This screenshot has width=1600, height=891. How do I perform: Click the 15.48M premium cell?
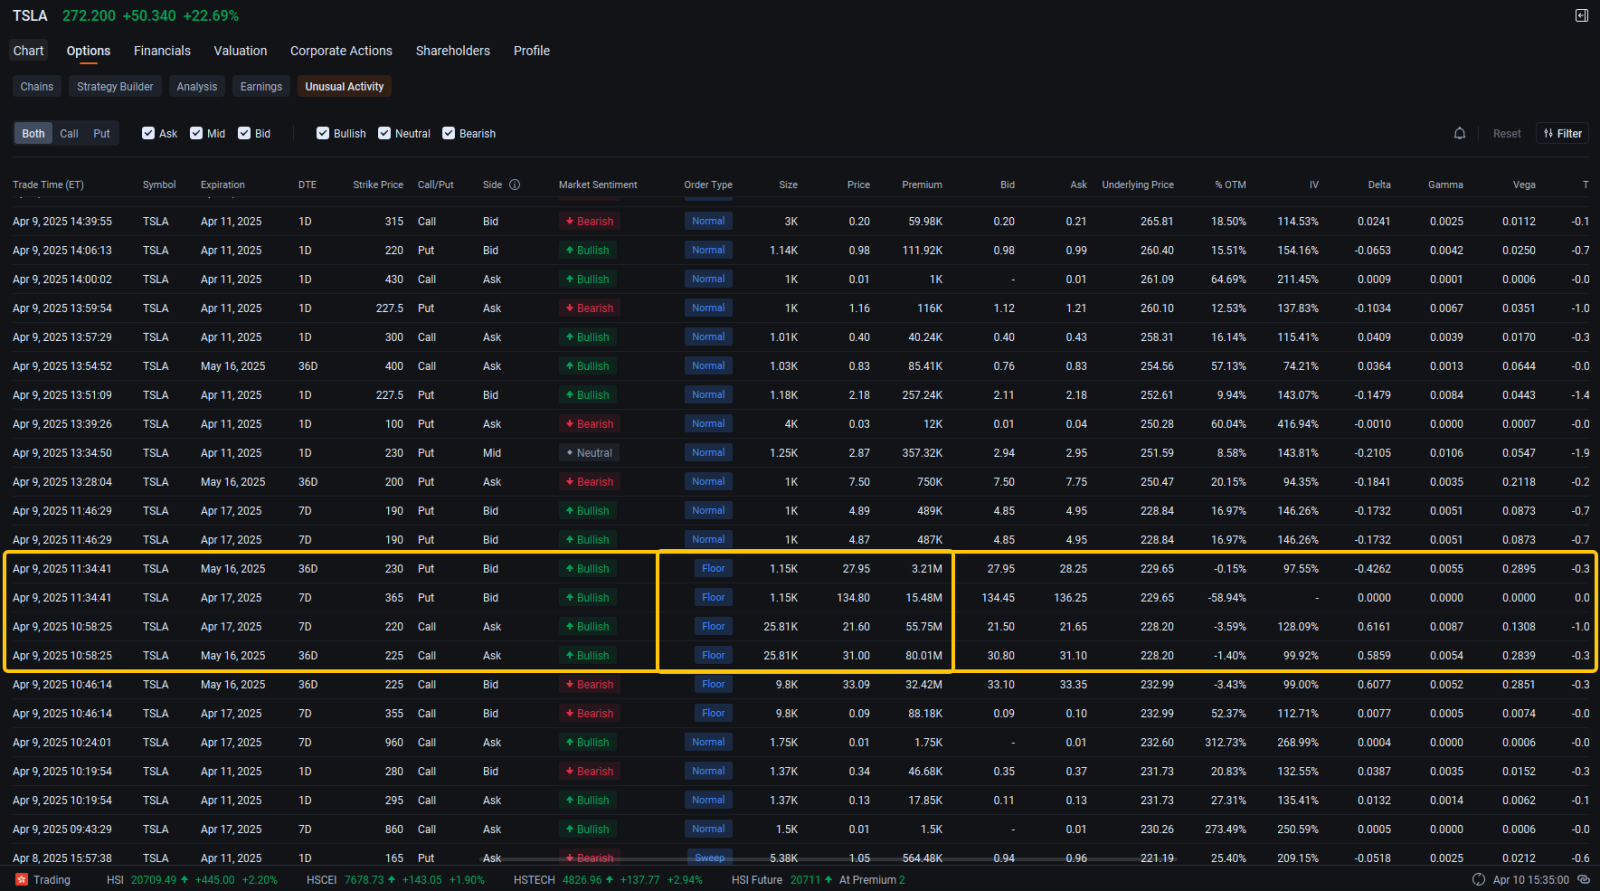(924, 598)
